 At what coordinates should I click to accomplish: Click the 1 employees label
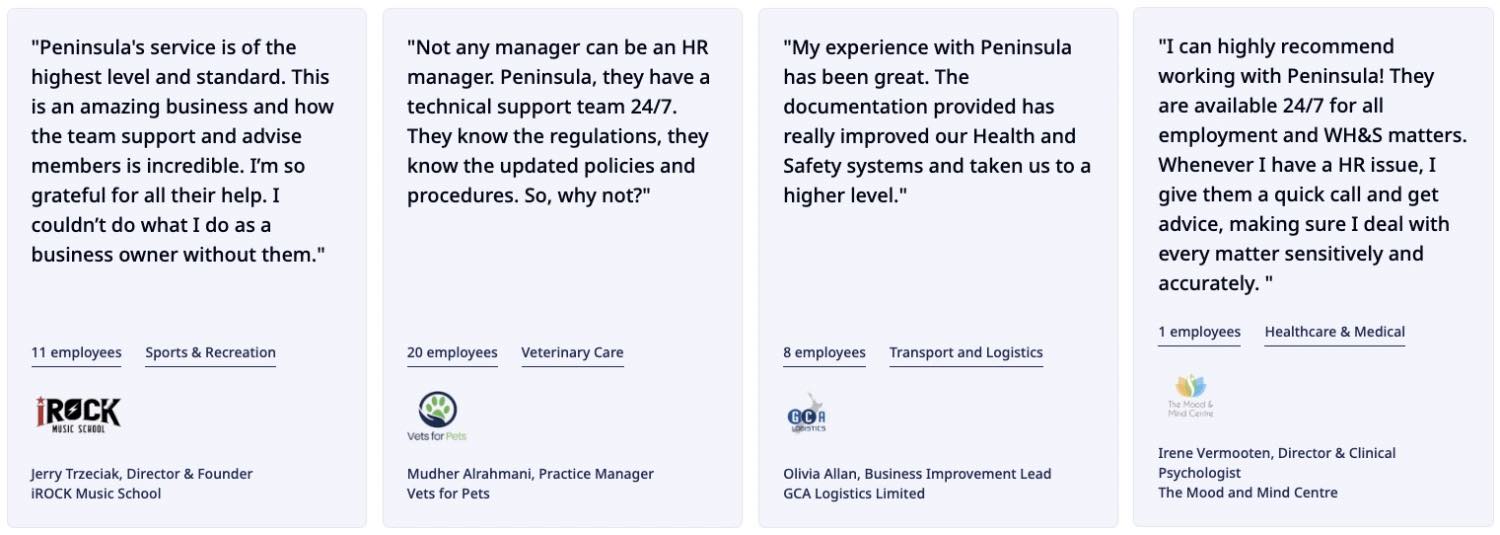[1199, 332]
